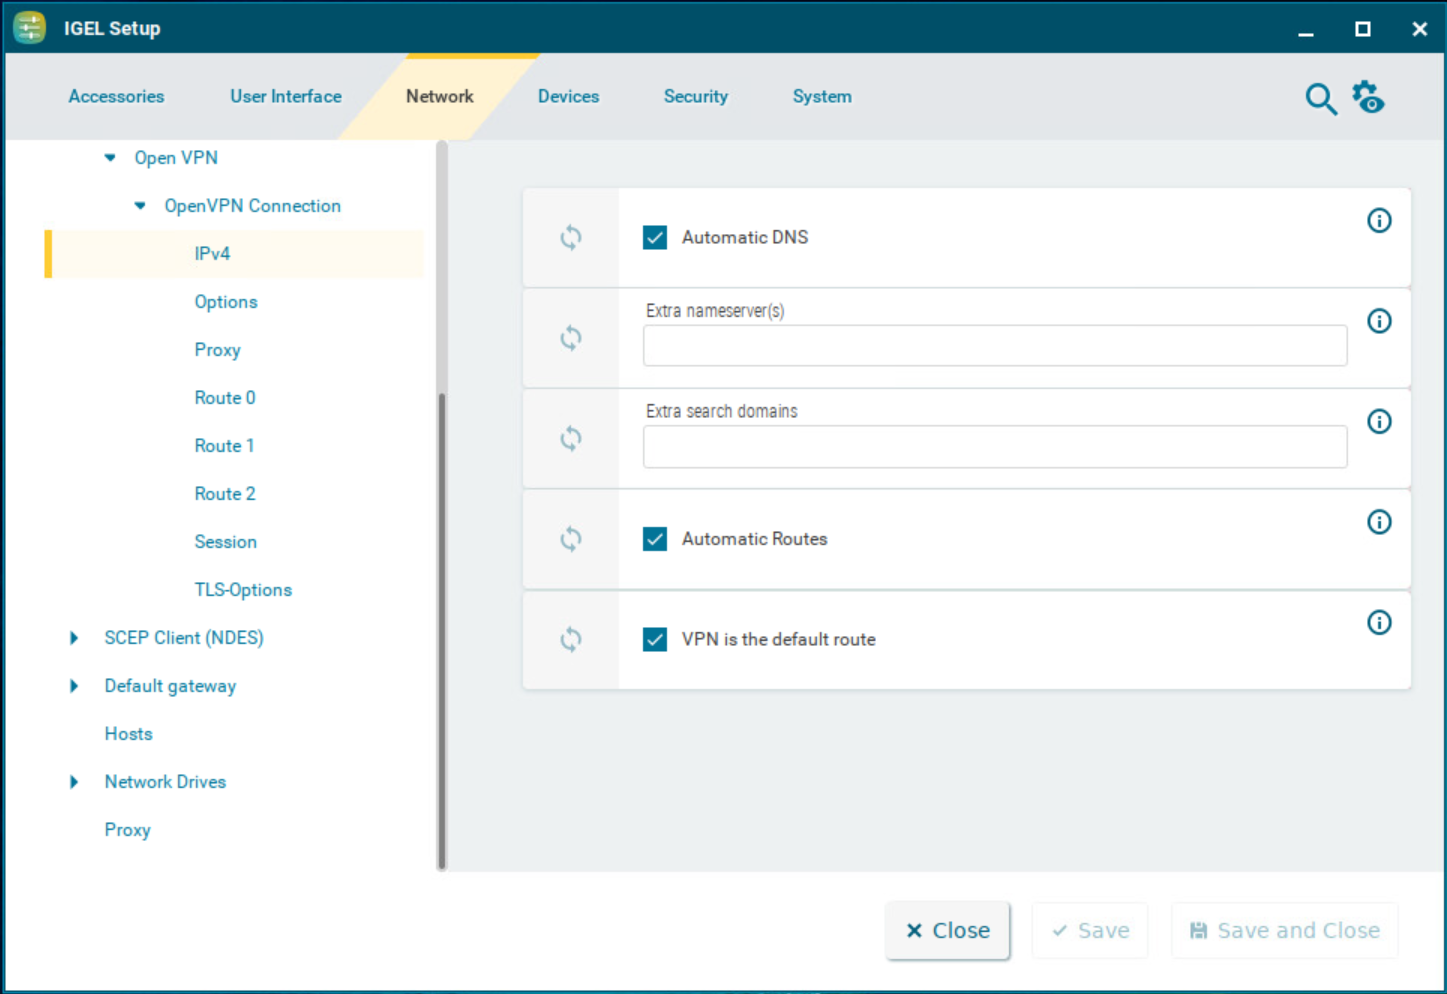The height and width of the screenshot is (994, 1447).
Task: Open the search function
Action: coord(1319,98)
